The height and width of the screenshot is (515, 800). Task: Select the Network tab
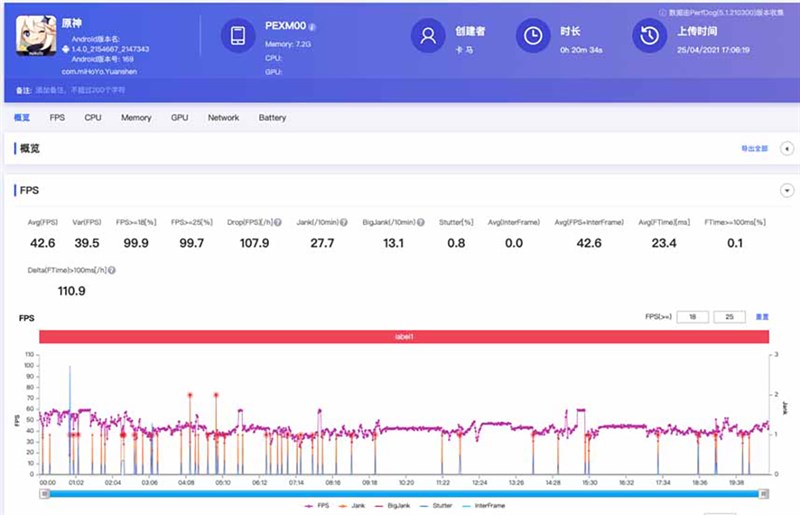pos(223,117)
